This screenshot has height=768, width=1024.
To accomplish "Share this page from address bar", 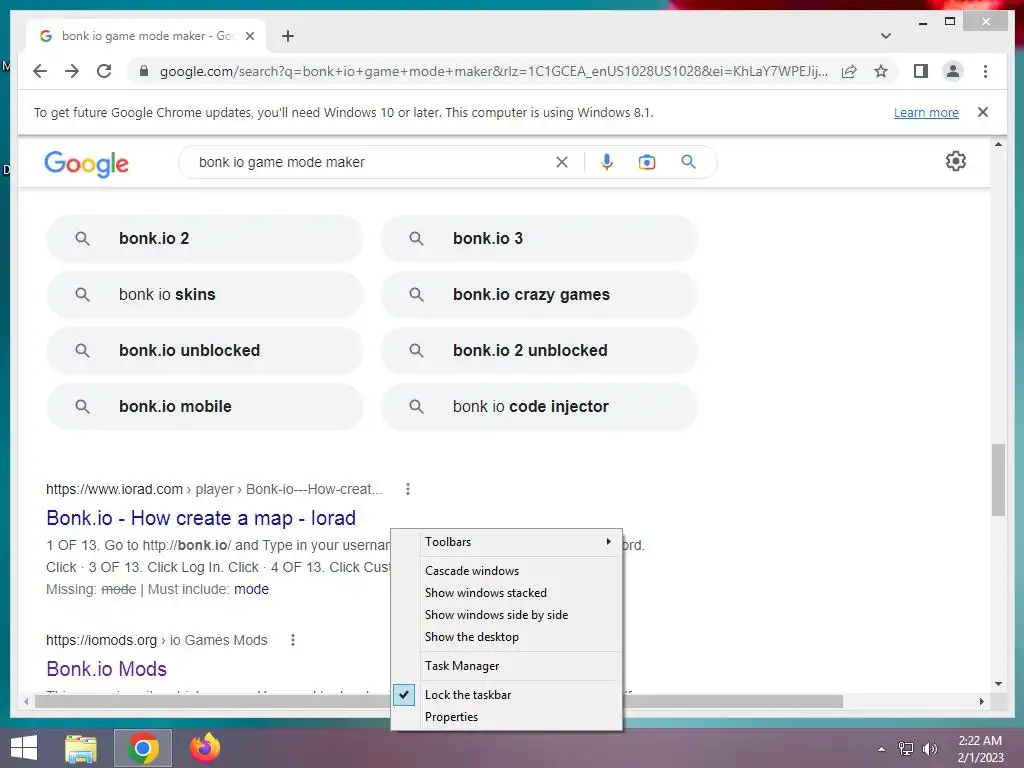I will pos(849,71).
